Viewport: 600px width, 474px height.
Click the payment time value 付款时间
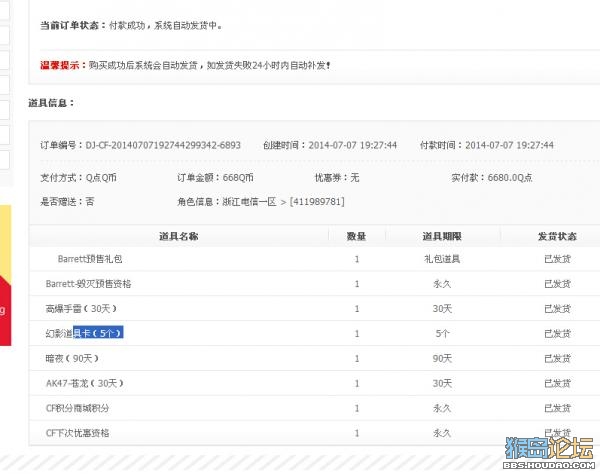click(509, 145)
